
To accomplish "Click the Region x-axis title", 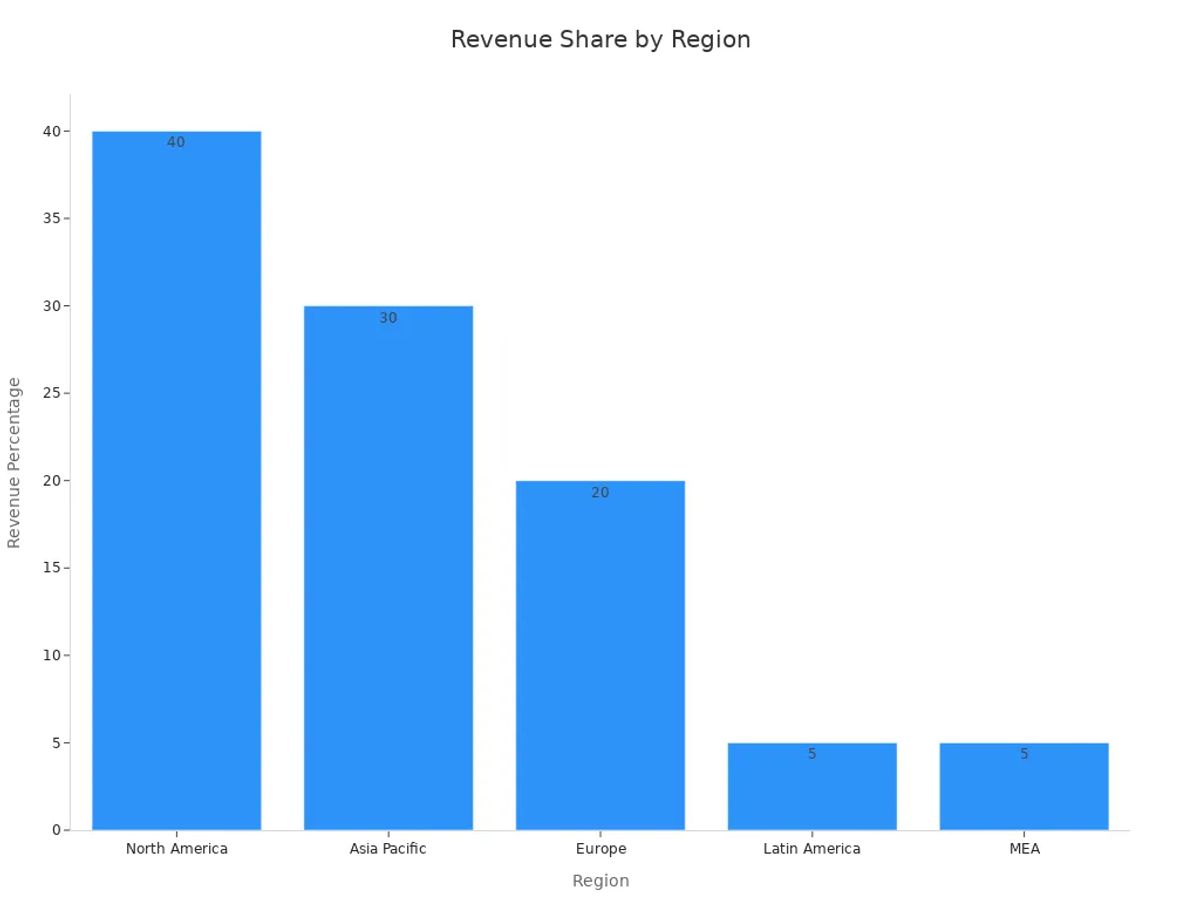I will [x=600, y=881].
